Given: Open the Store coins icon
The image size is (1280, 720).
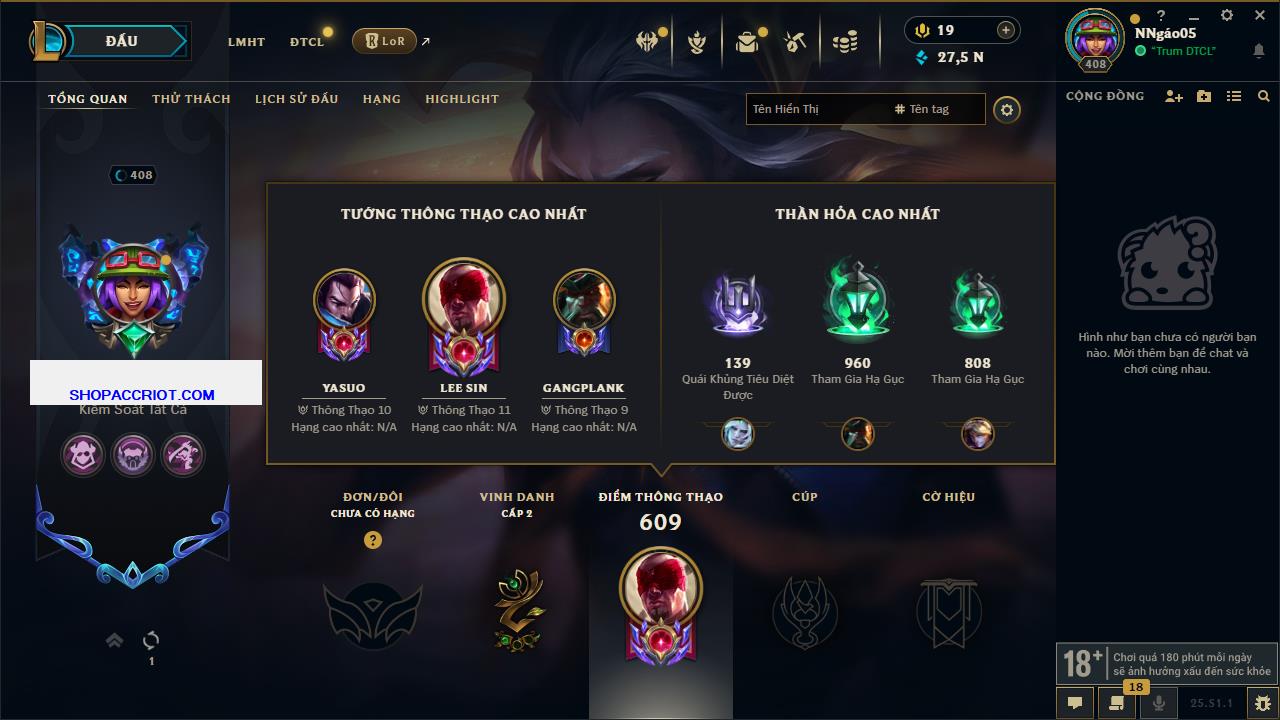Looking at the screenshot, I should (x=845, y=42).
